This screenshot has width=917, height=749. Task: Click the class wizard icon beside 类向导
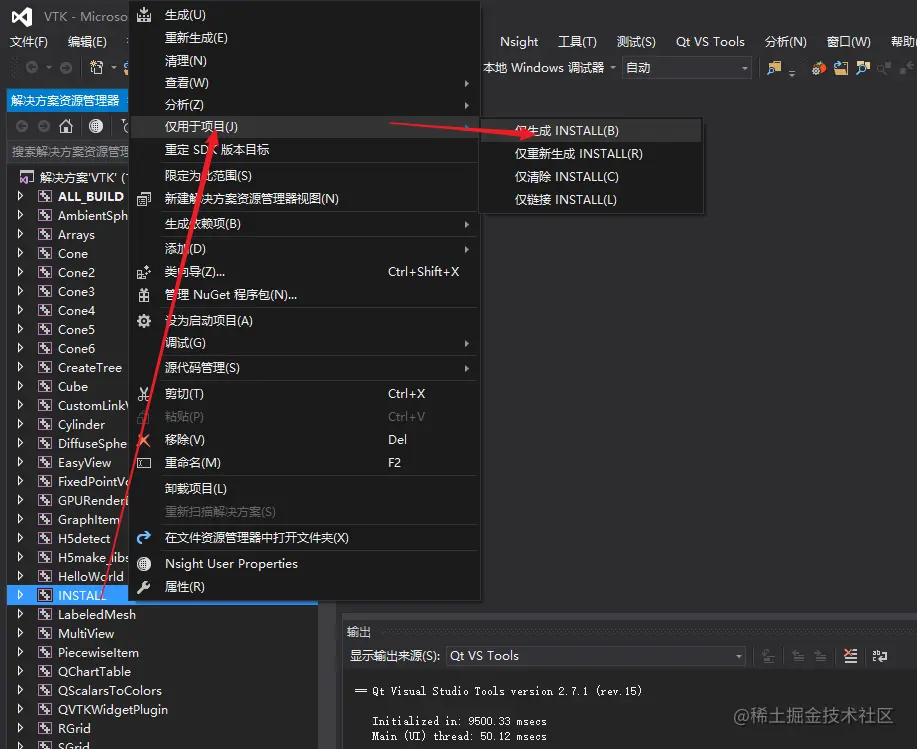144,272
